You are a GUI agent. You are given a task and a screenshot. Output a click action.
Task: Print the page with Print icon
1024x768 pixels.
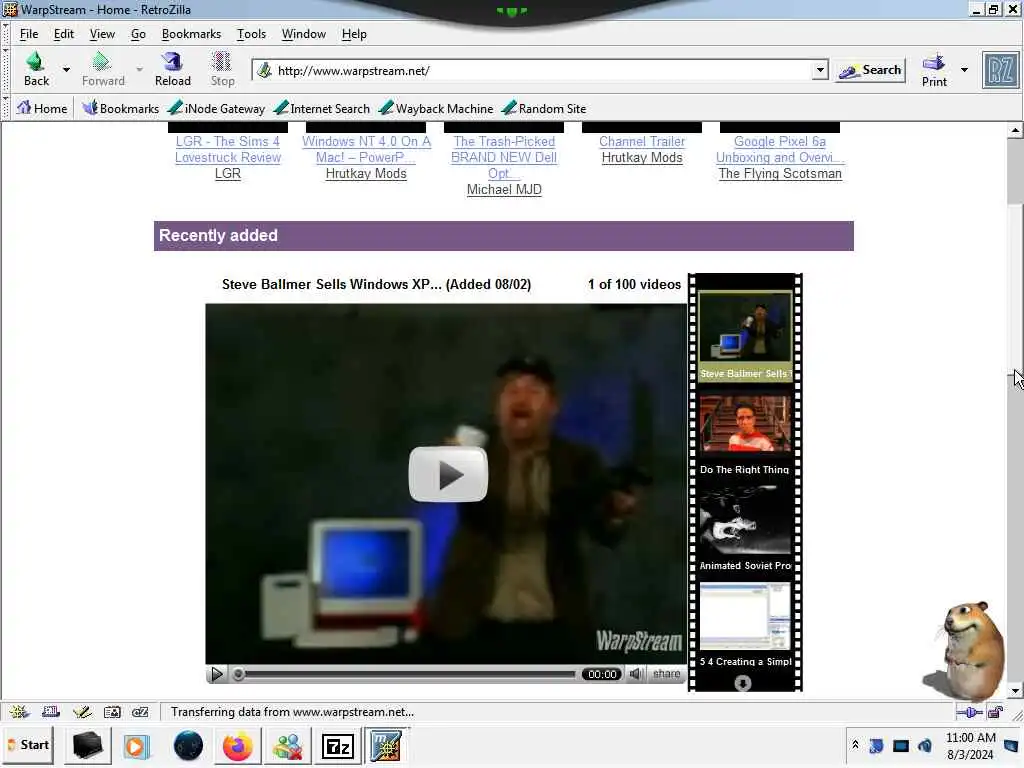(x=934, y=70)
